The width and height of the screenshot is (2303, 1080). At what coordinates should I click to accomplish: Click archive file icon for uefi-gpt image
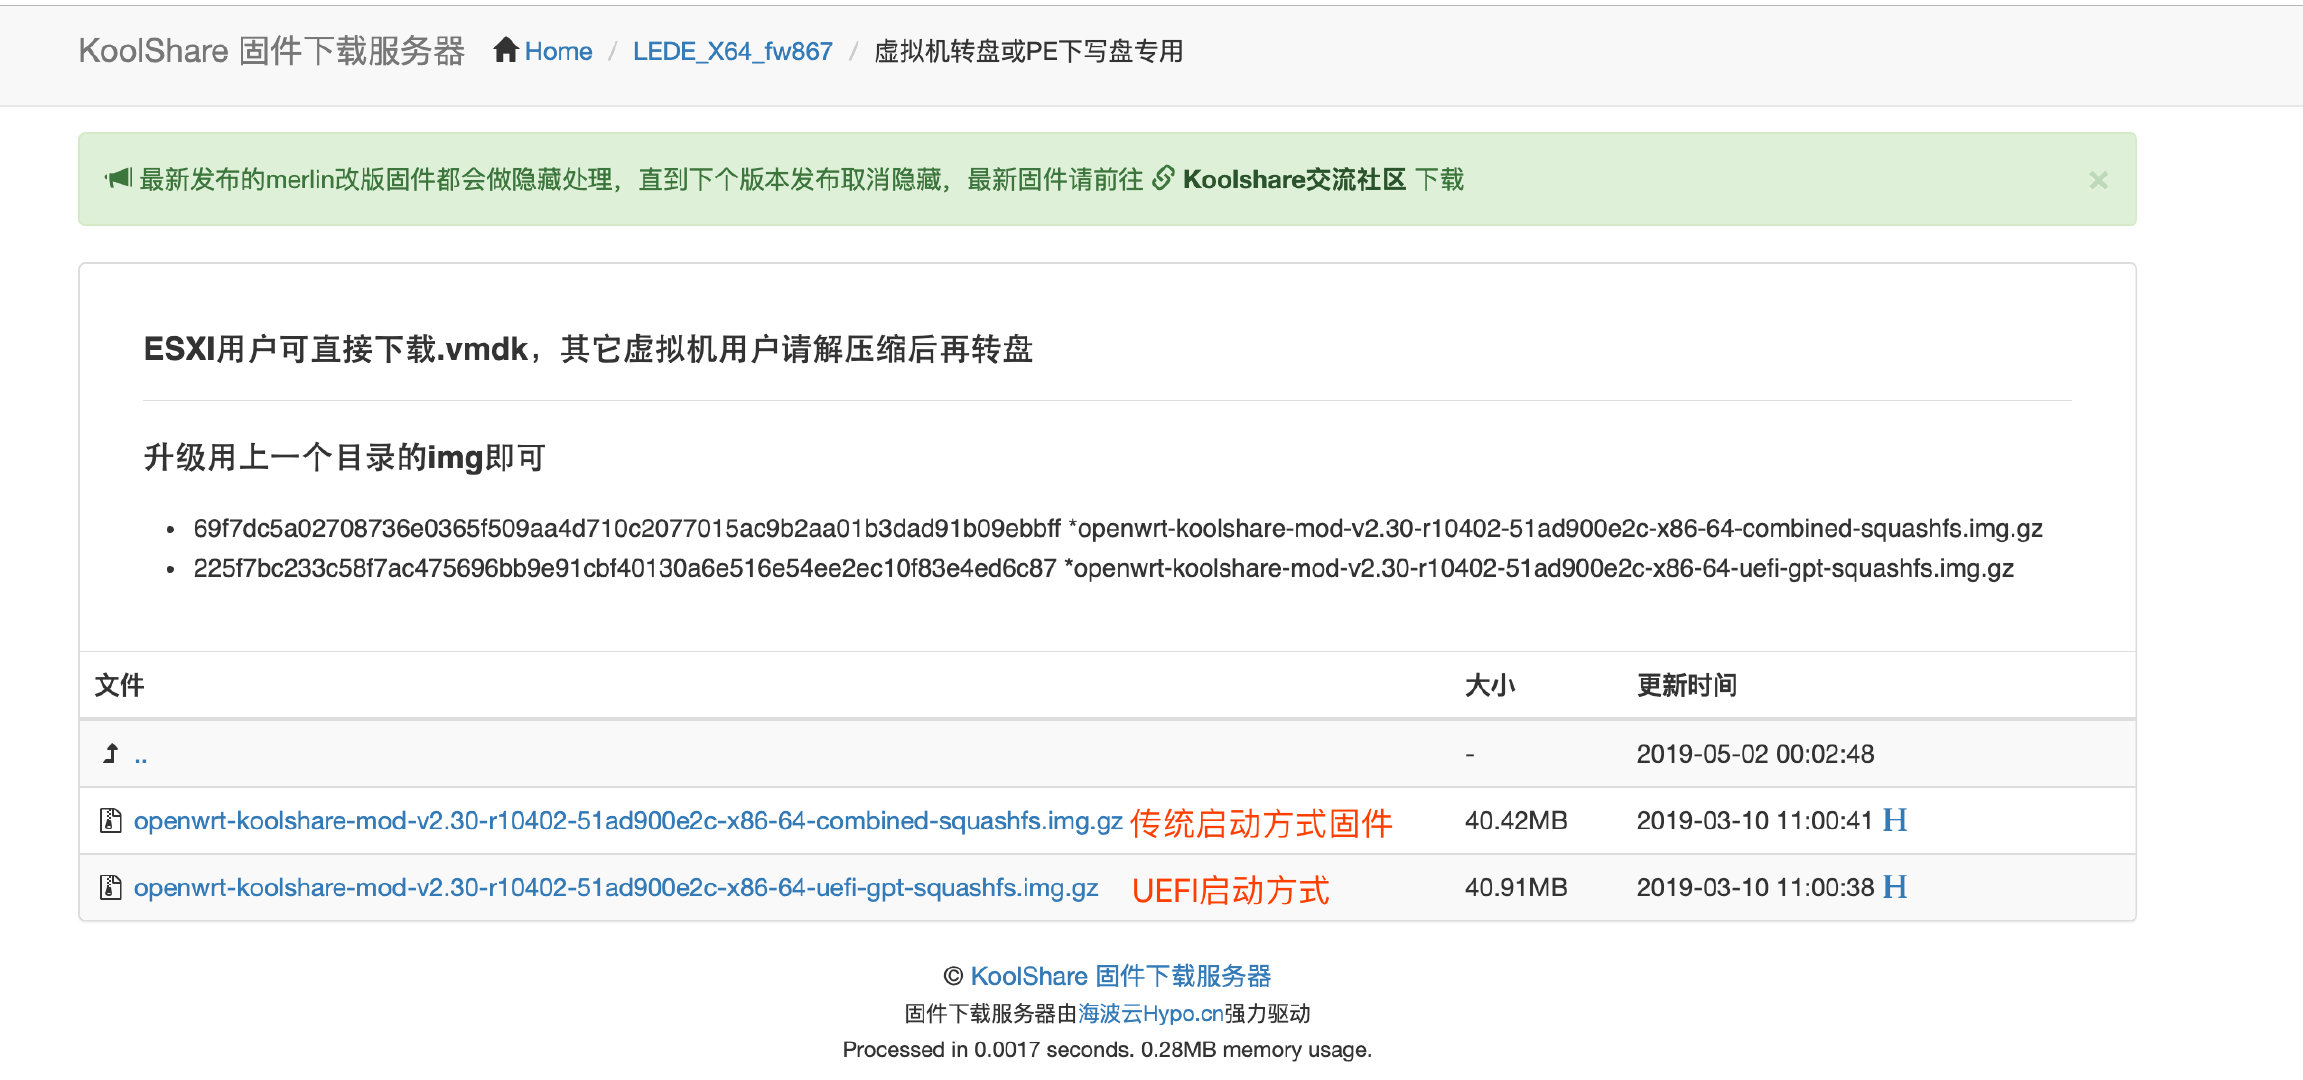(111, 888)
